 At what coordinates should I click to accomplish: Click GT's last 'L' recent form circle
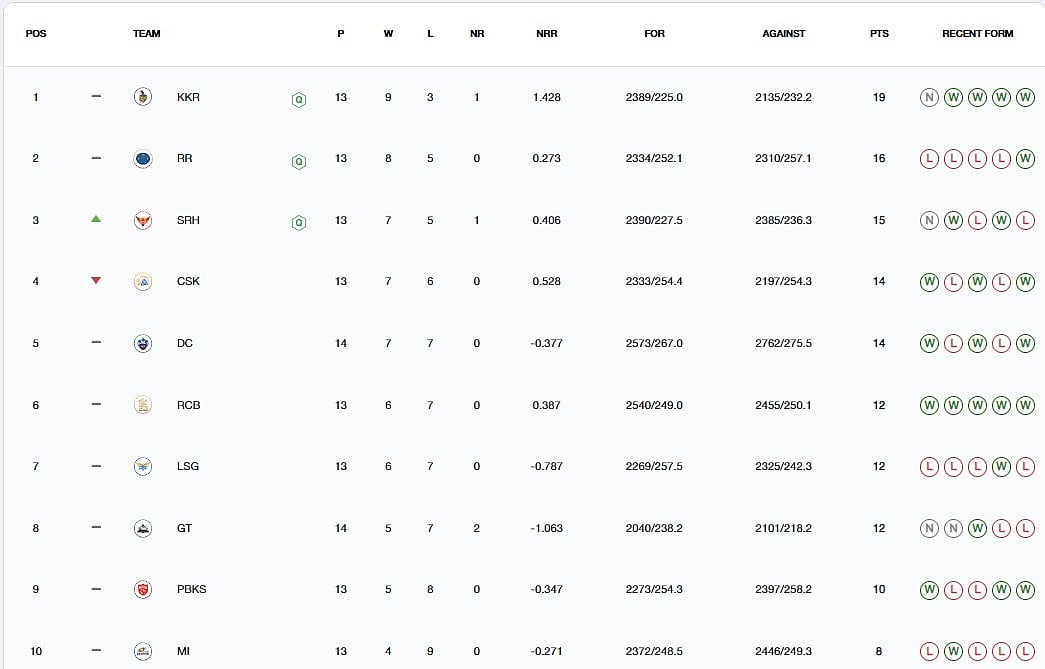(x=1025, y=528)
